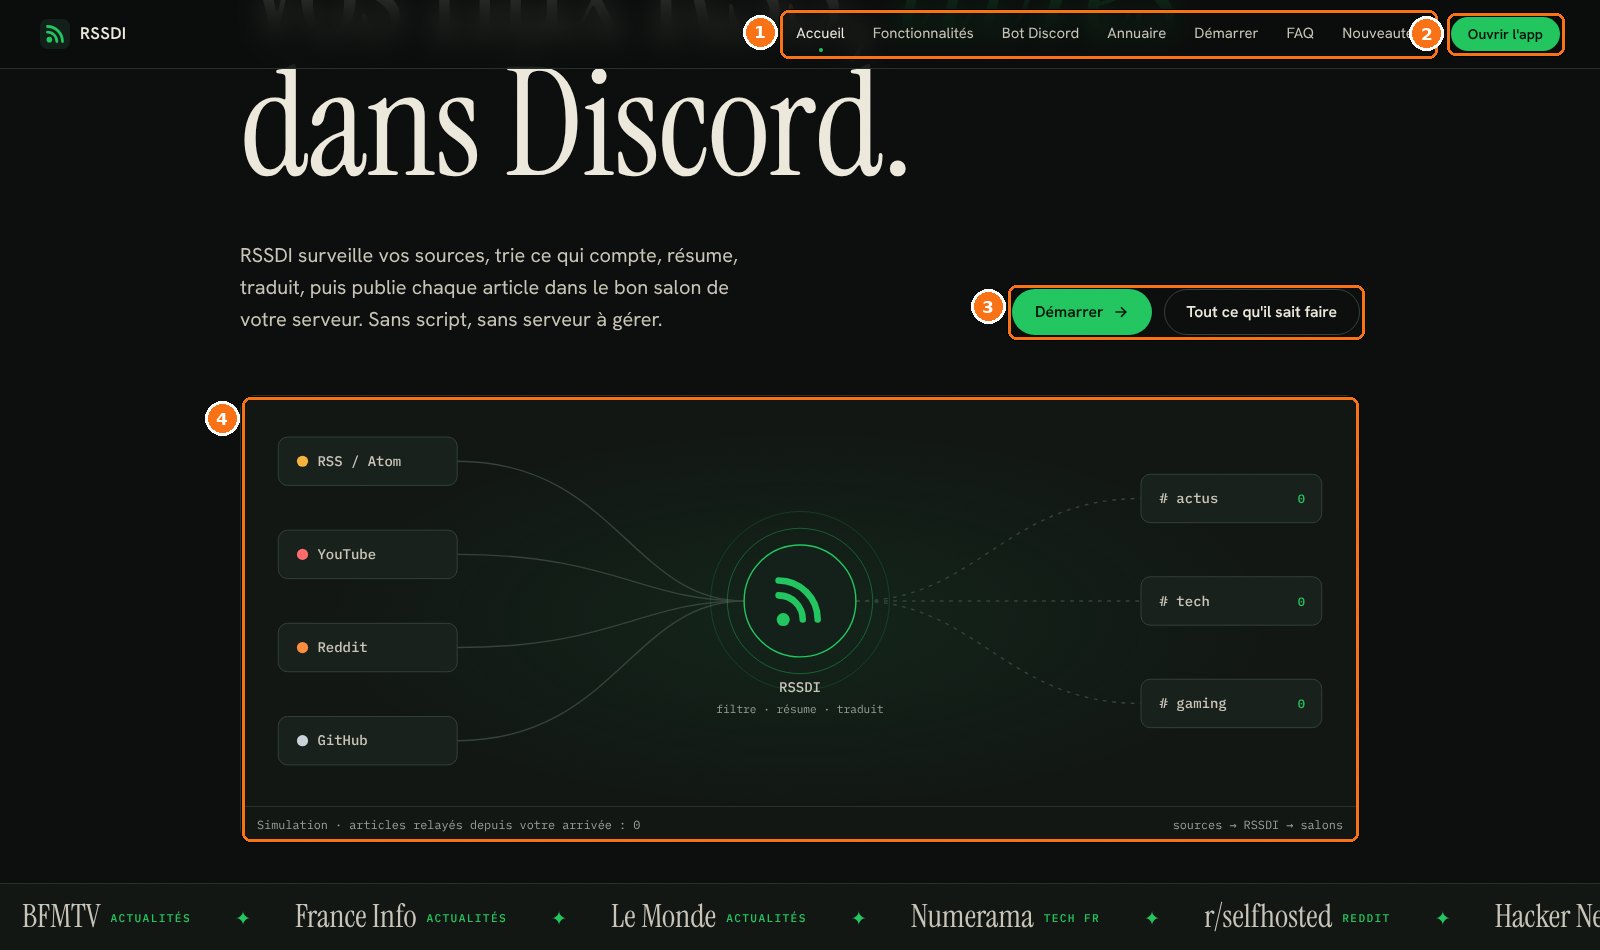The height and width of the screenshot is (950, 1600).
Task: Click Numerama in the ticker
Action: click(x=971, y=916)
